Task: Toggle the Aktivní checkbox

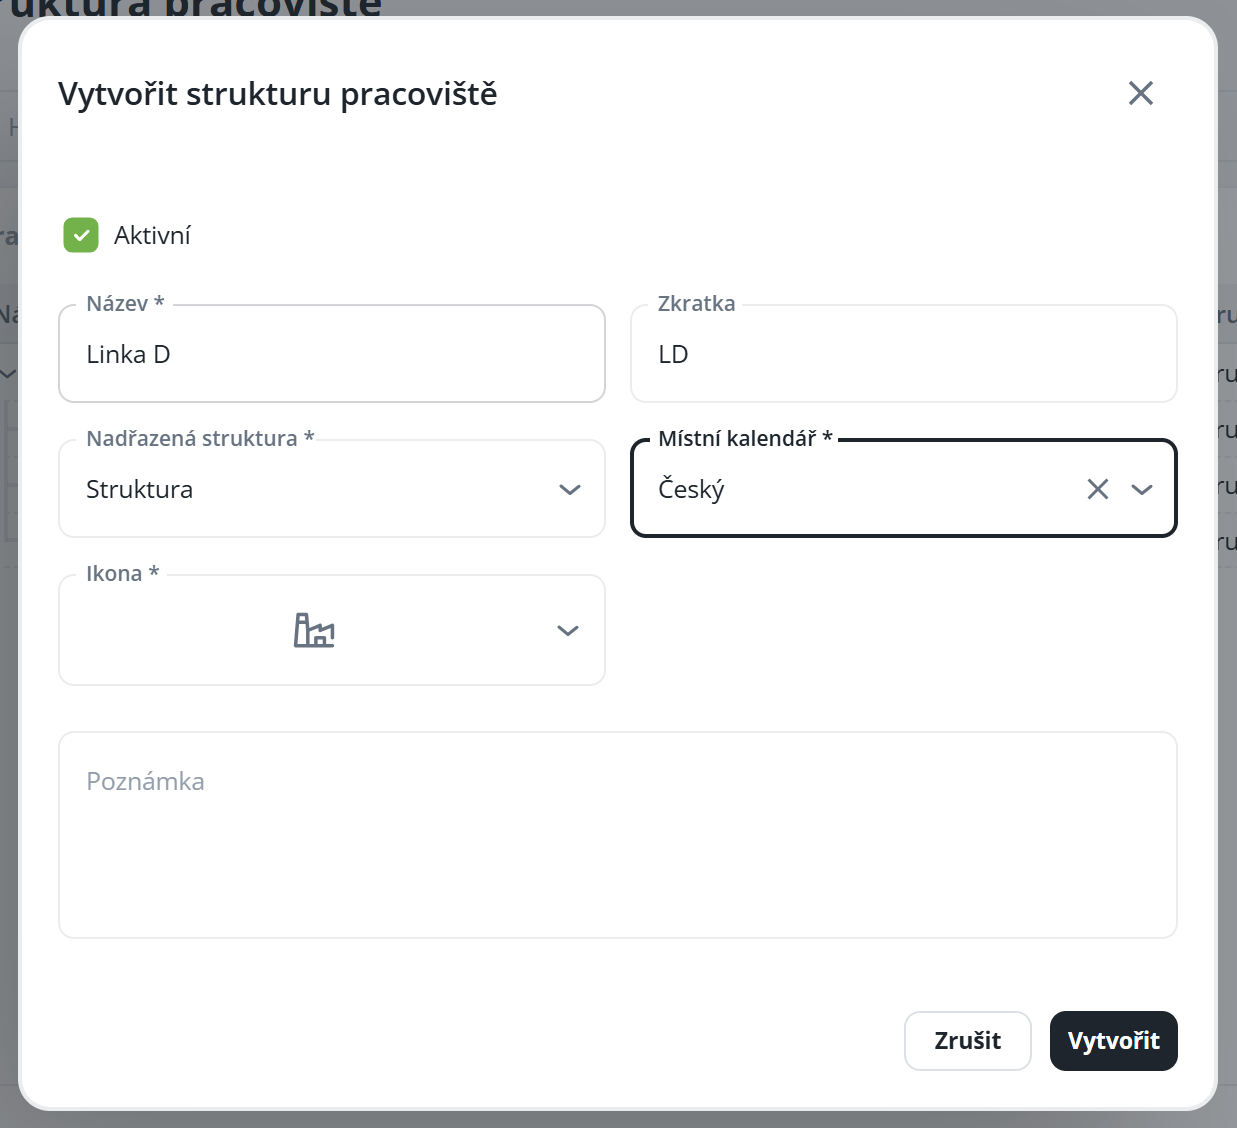Action: 81,235
